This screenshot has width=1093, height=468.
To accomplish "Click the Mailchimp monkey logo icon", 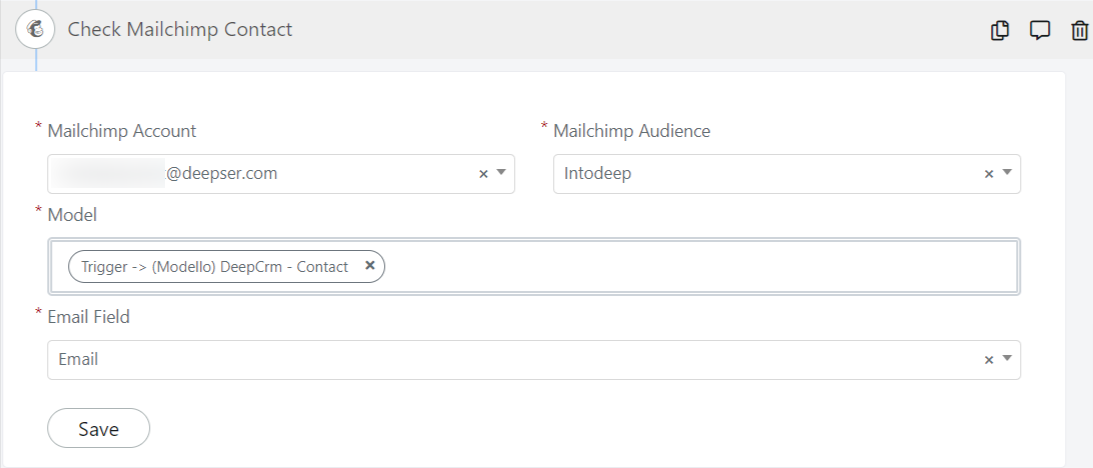I will click(x=35, y=29).
